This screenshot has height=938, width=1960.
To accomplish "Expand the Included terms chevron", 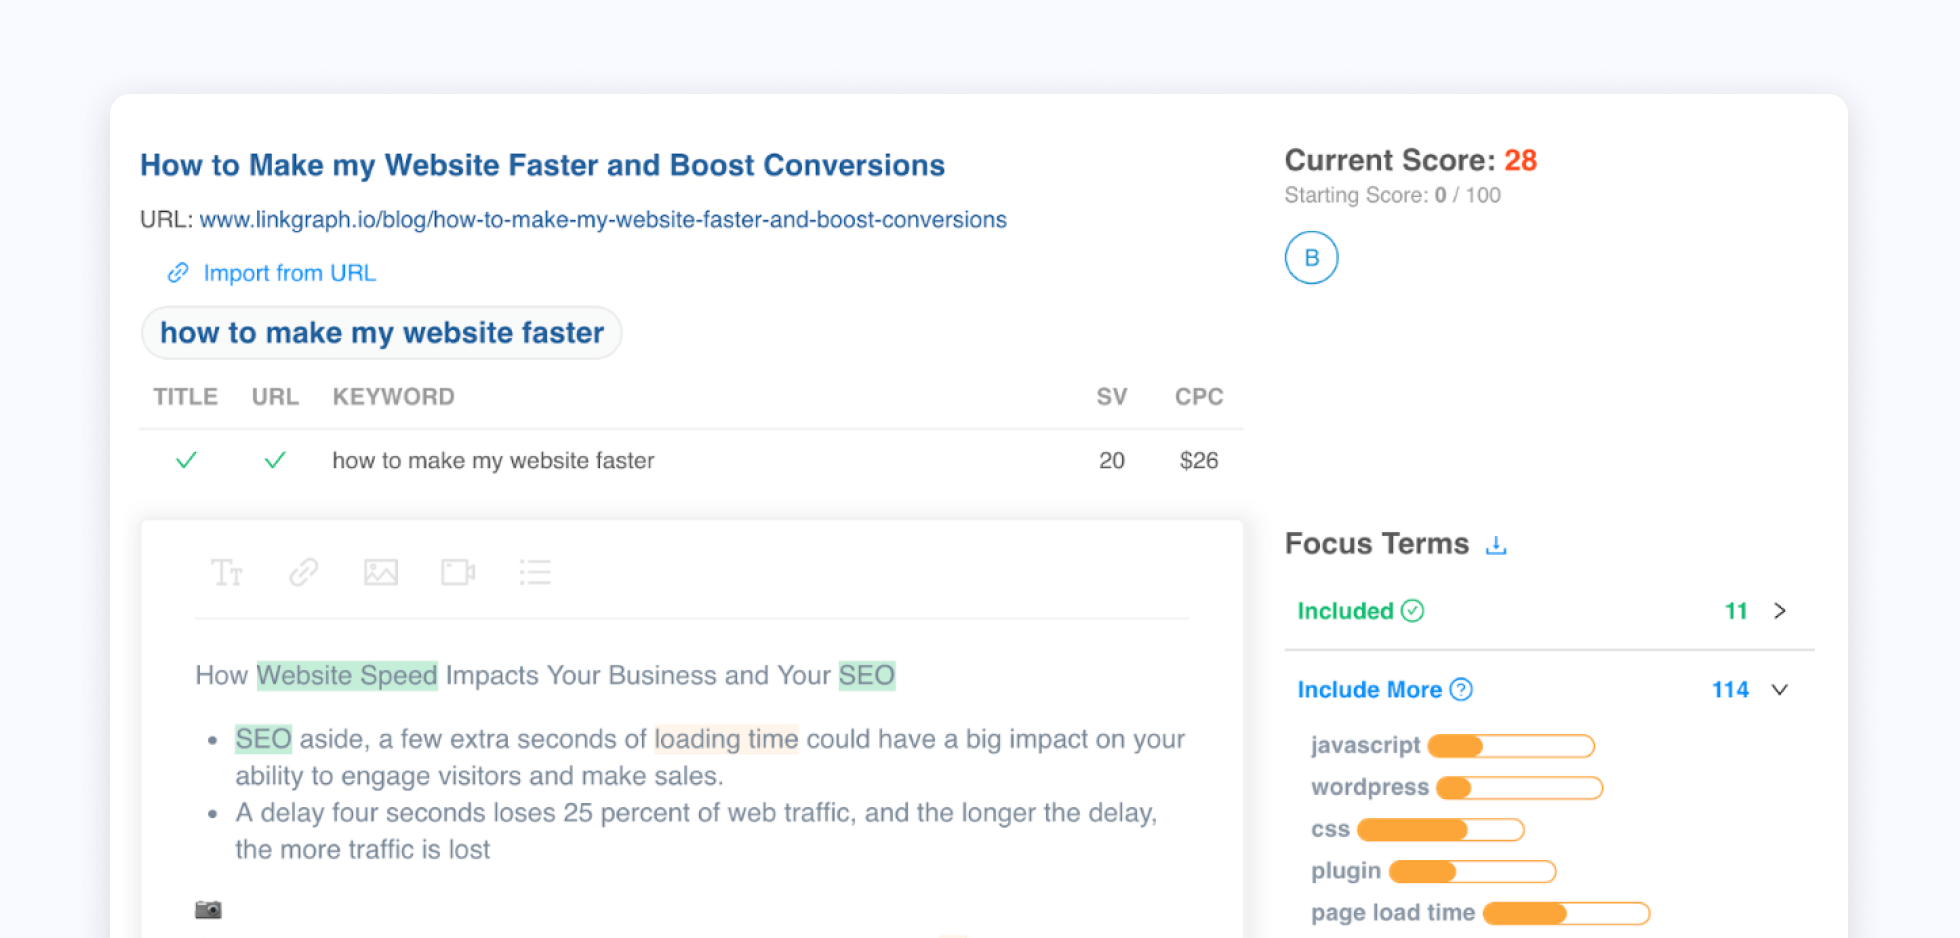I will pos(1780,611).
